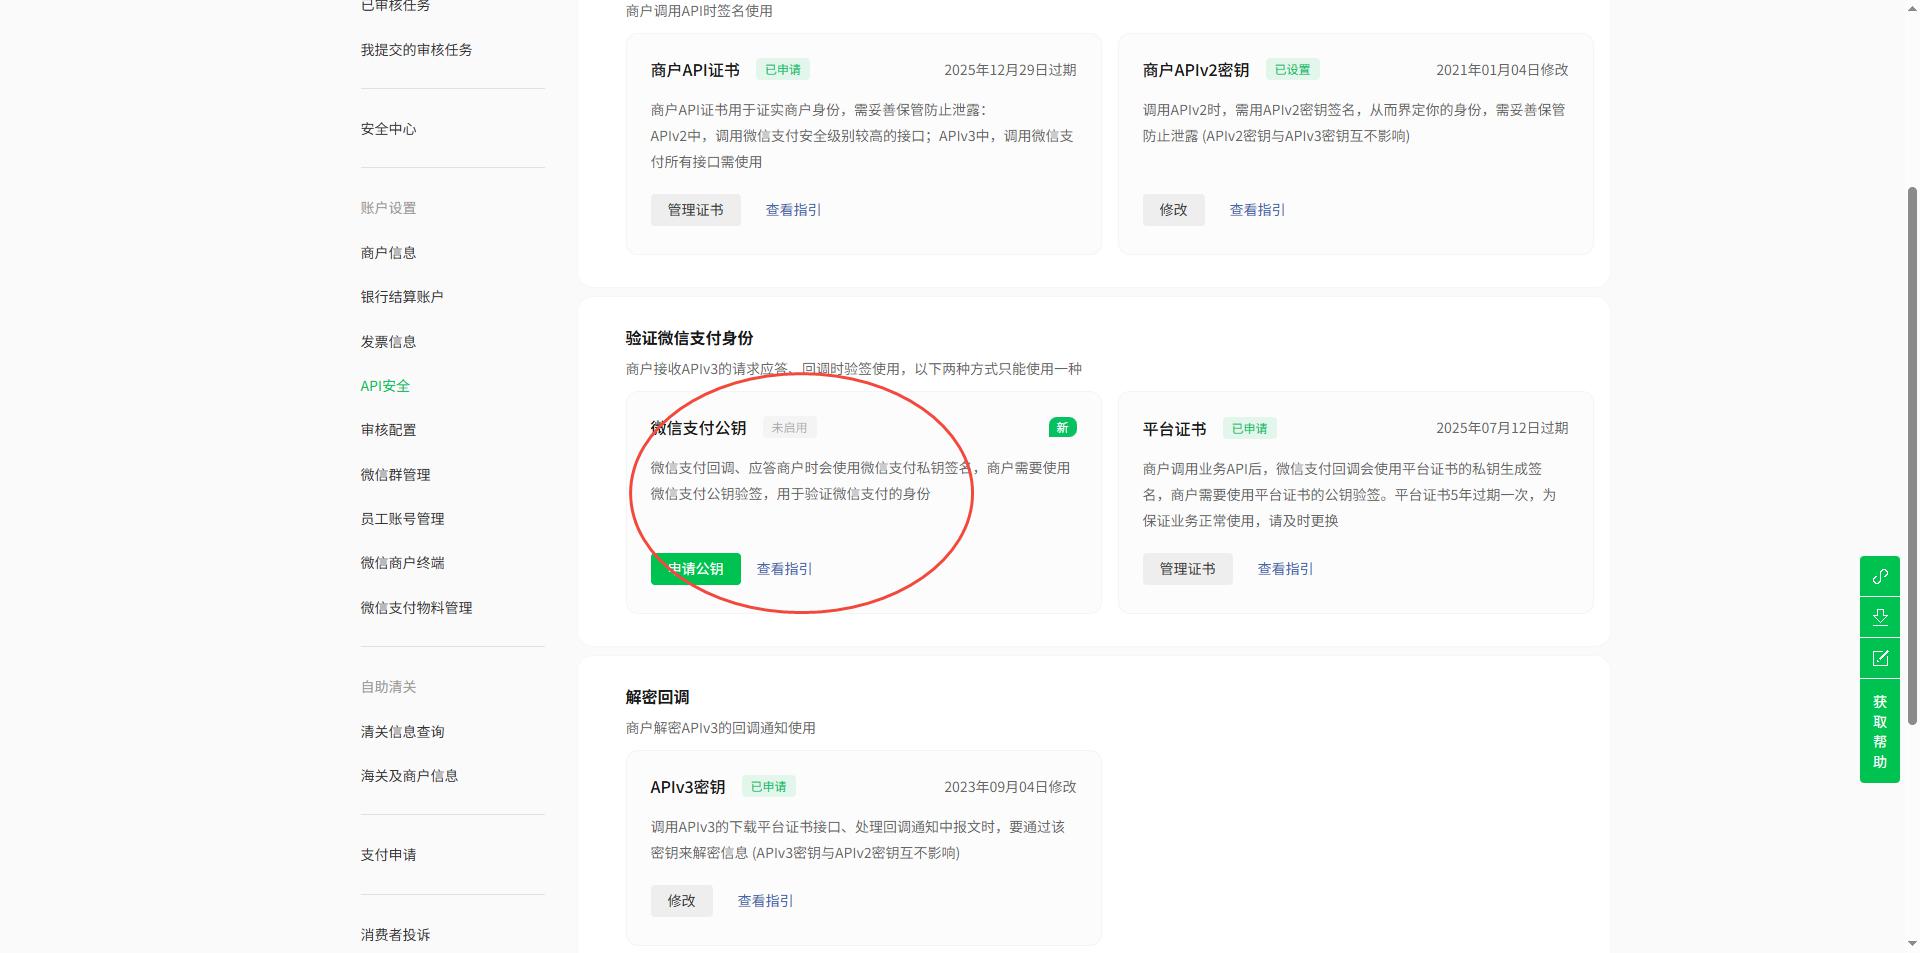
Task: Open 消费者投诉 in the sidebar
Action: click(x=395, y=935)
